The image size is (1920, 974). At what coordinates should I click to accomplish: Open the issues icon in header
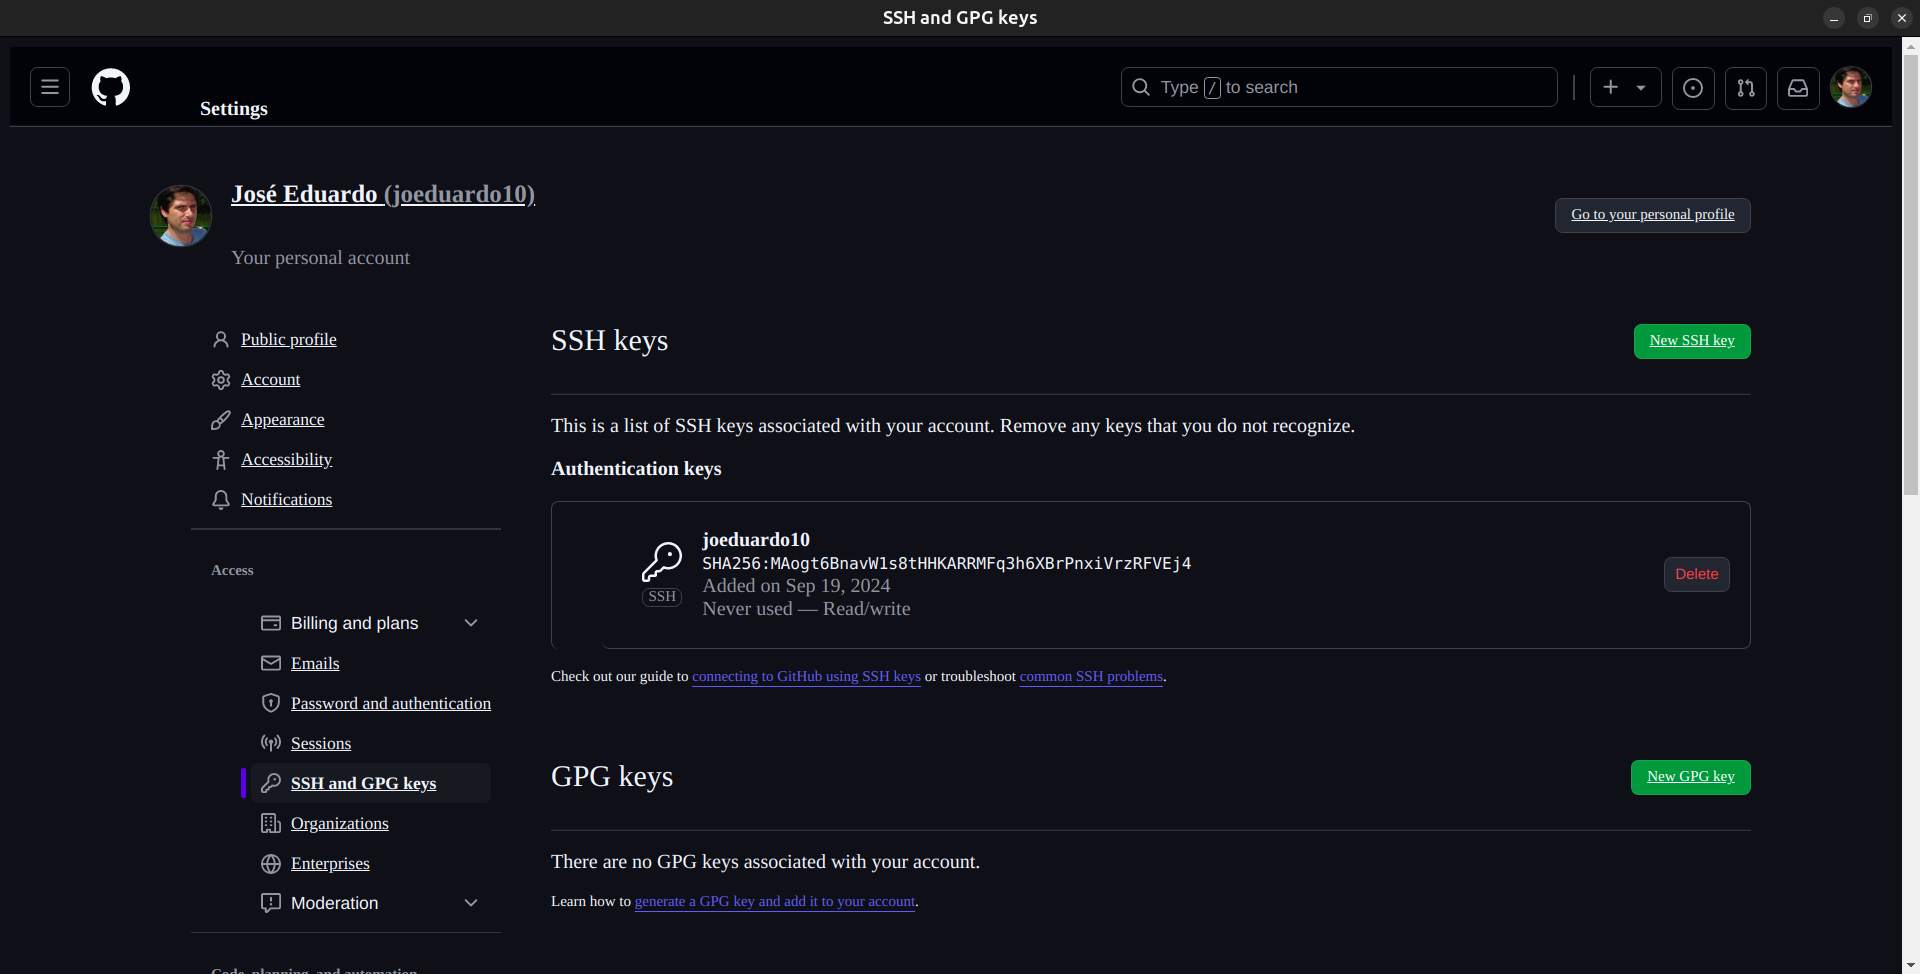1693,88
